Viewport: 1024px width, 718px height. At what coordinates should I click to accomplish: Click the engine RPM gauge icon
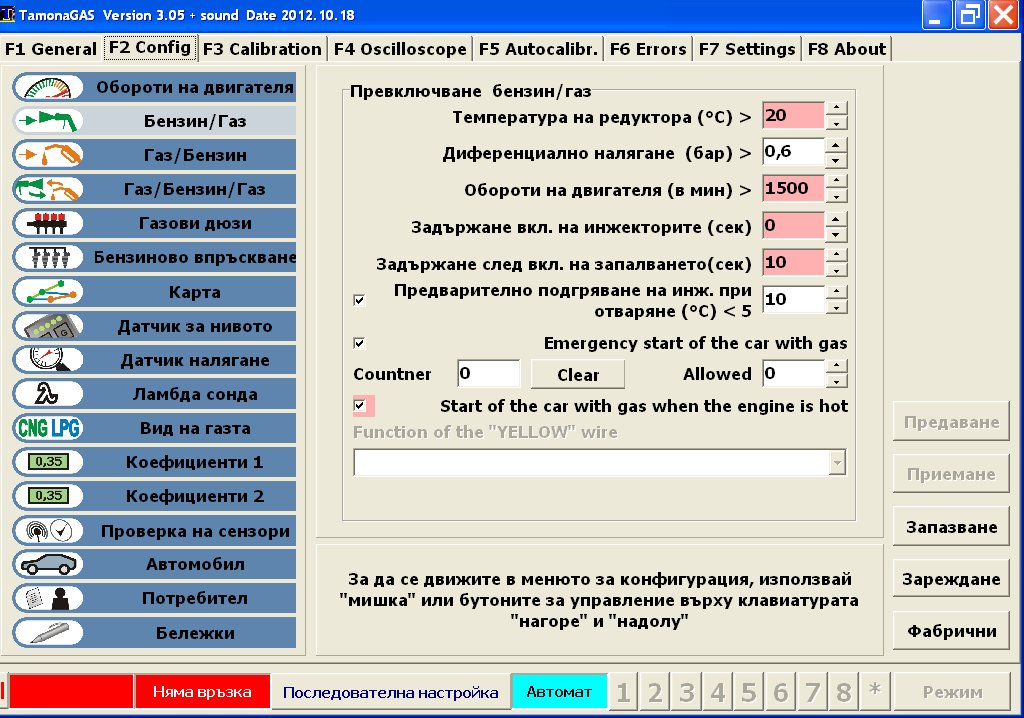pos(47,87)
